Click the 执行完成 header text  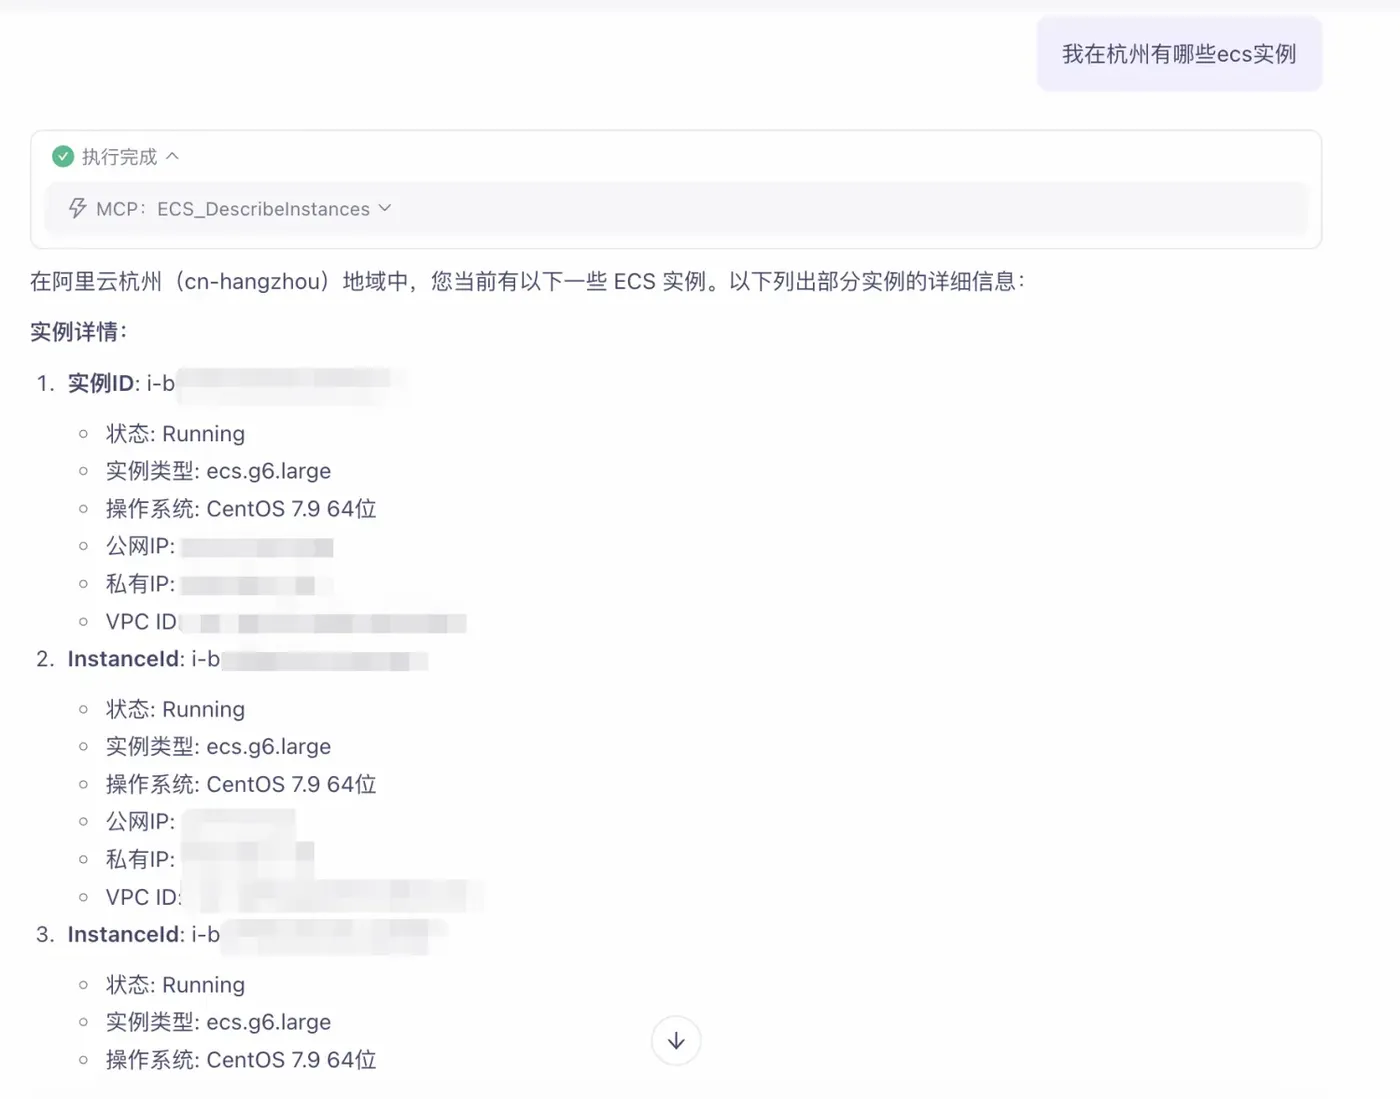[120, 156]
